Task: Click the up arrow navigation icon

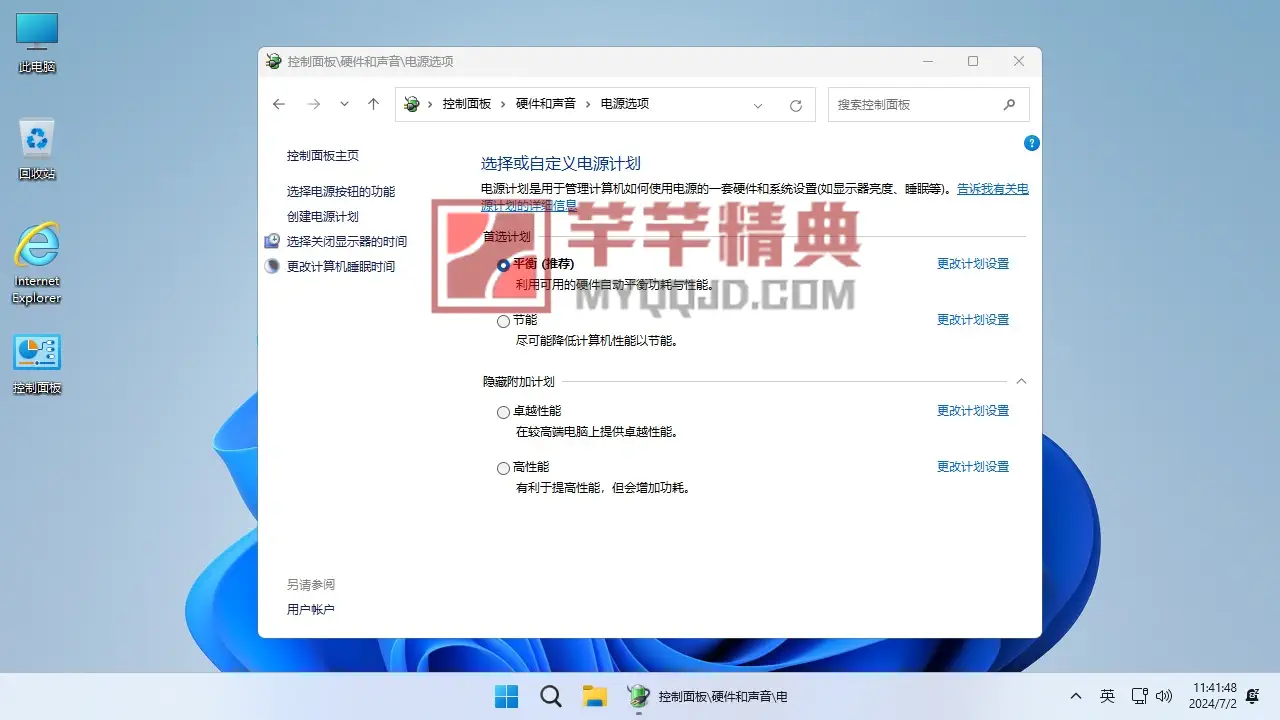Action: 373,104
